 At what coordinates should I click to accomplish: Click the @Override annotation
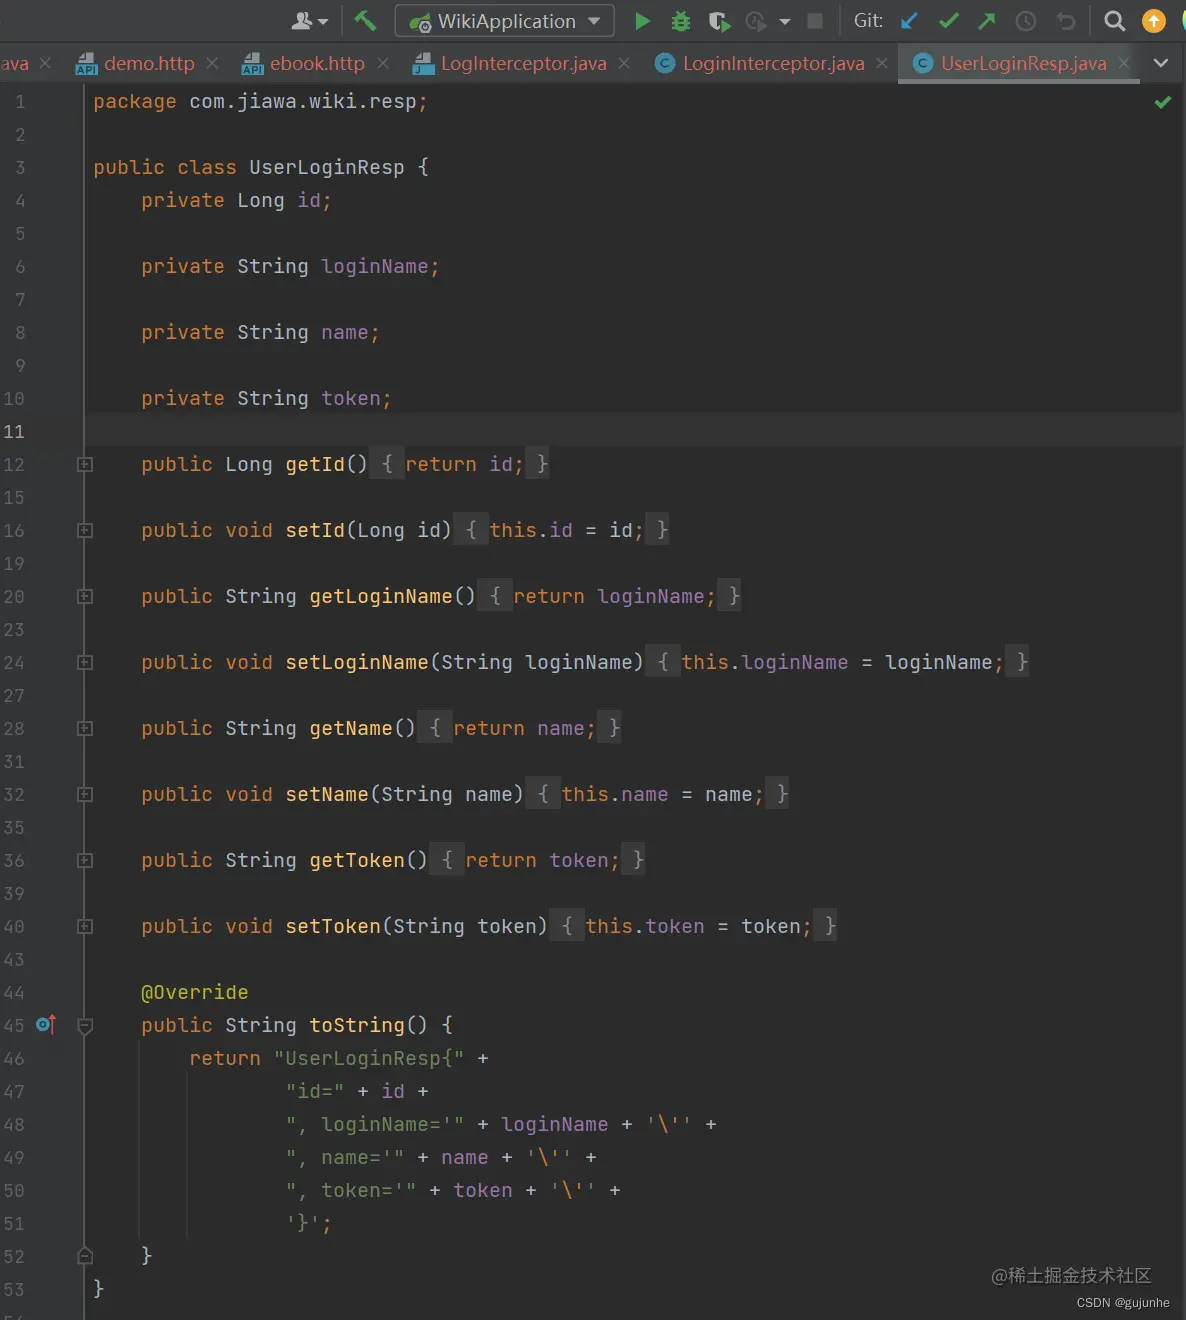tap(195, 992)
